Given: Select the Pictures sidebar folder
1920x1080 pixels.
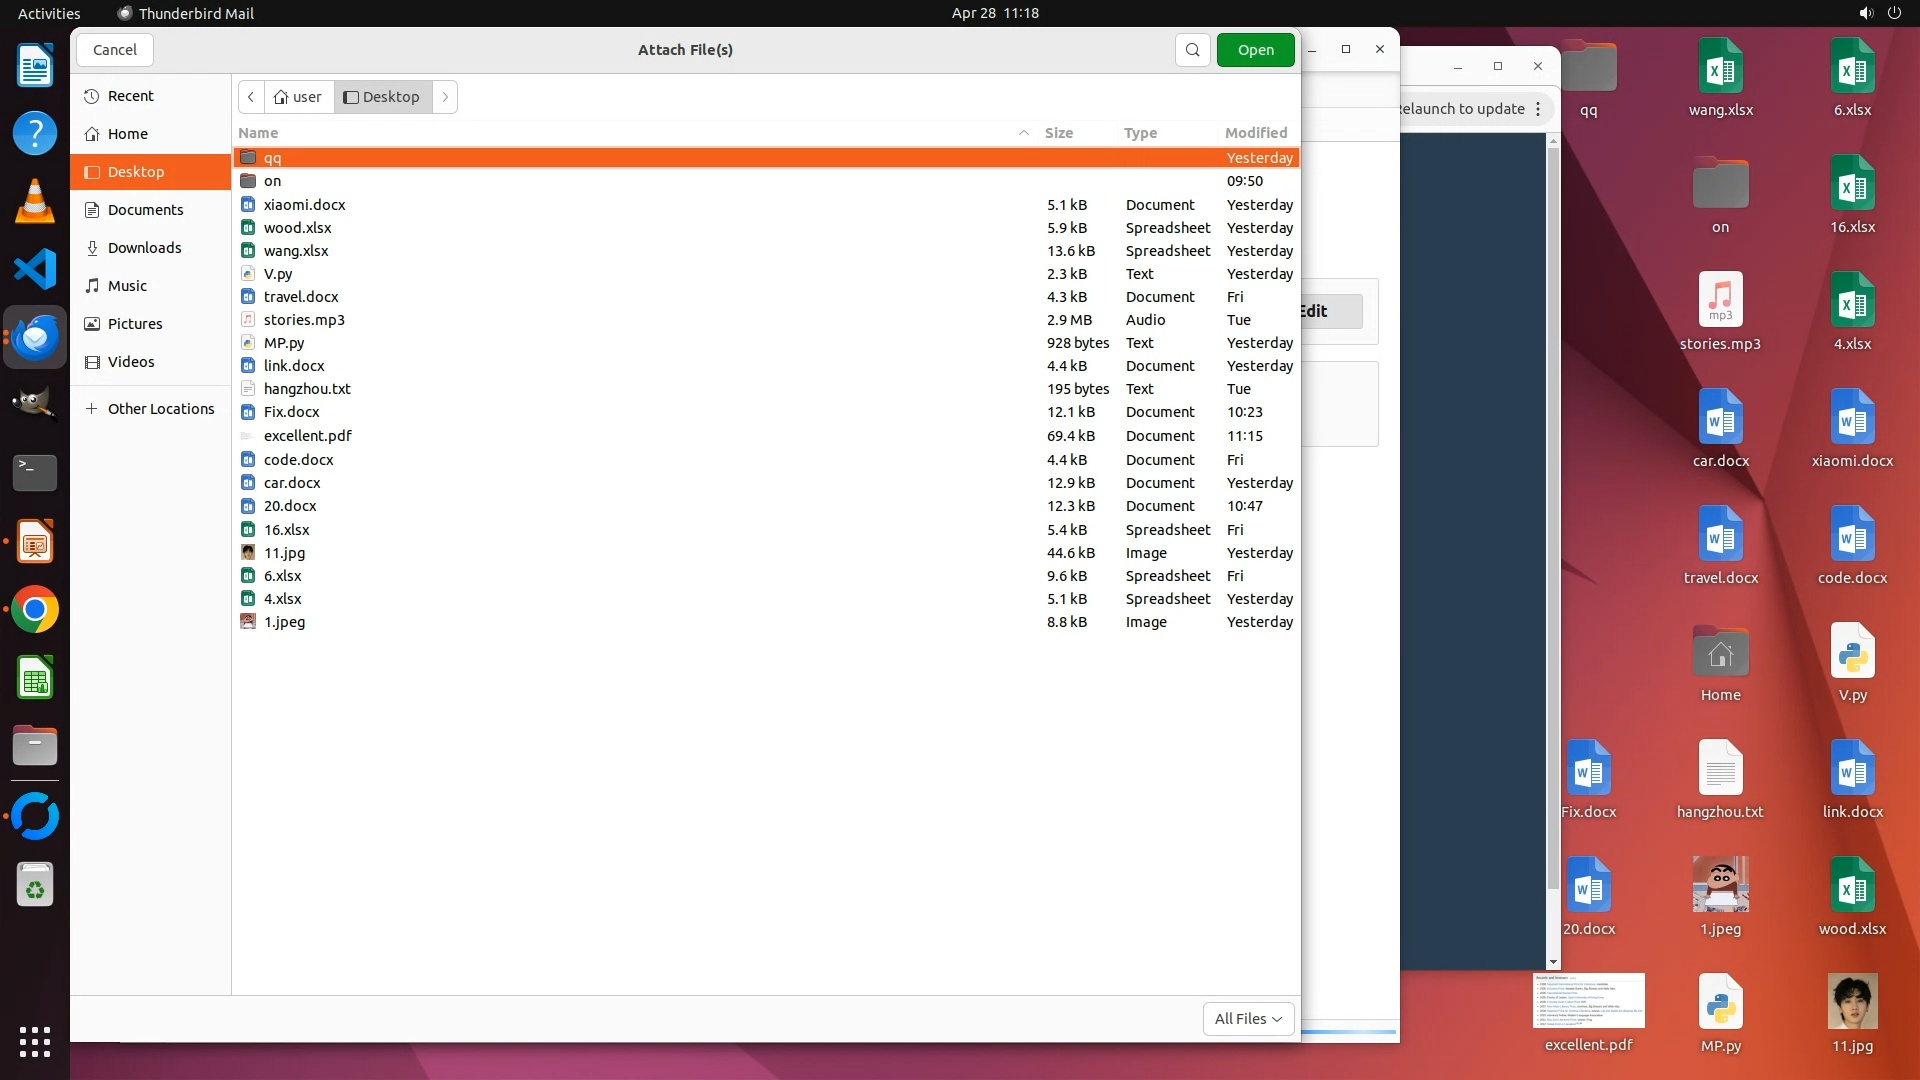Looking at the screenshot, I should point(135,324).
